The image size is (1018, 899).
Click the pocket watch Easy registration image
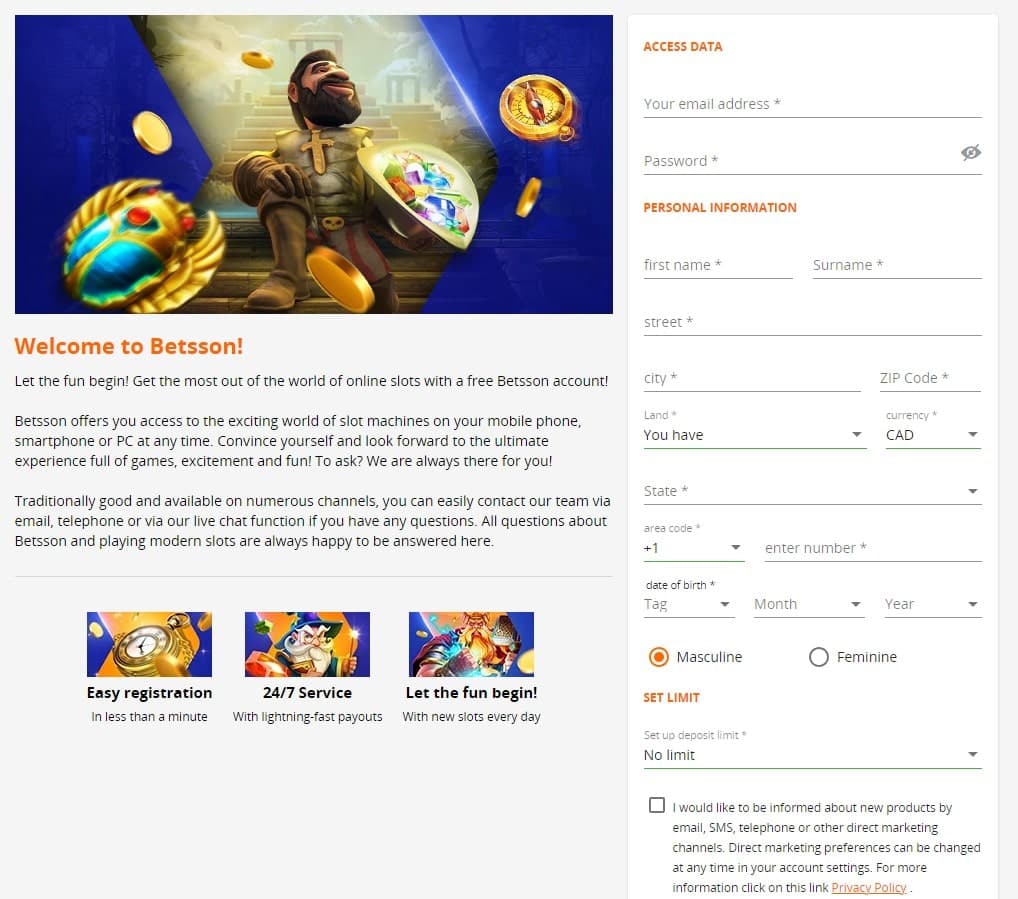coord(149,644)
